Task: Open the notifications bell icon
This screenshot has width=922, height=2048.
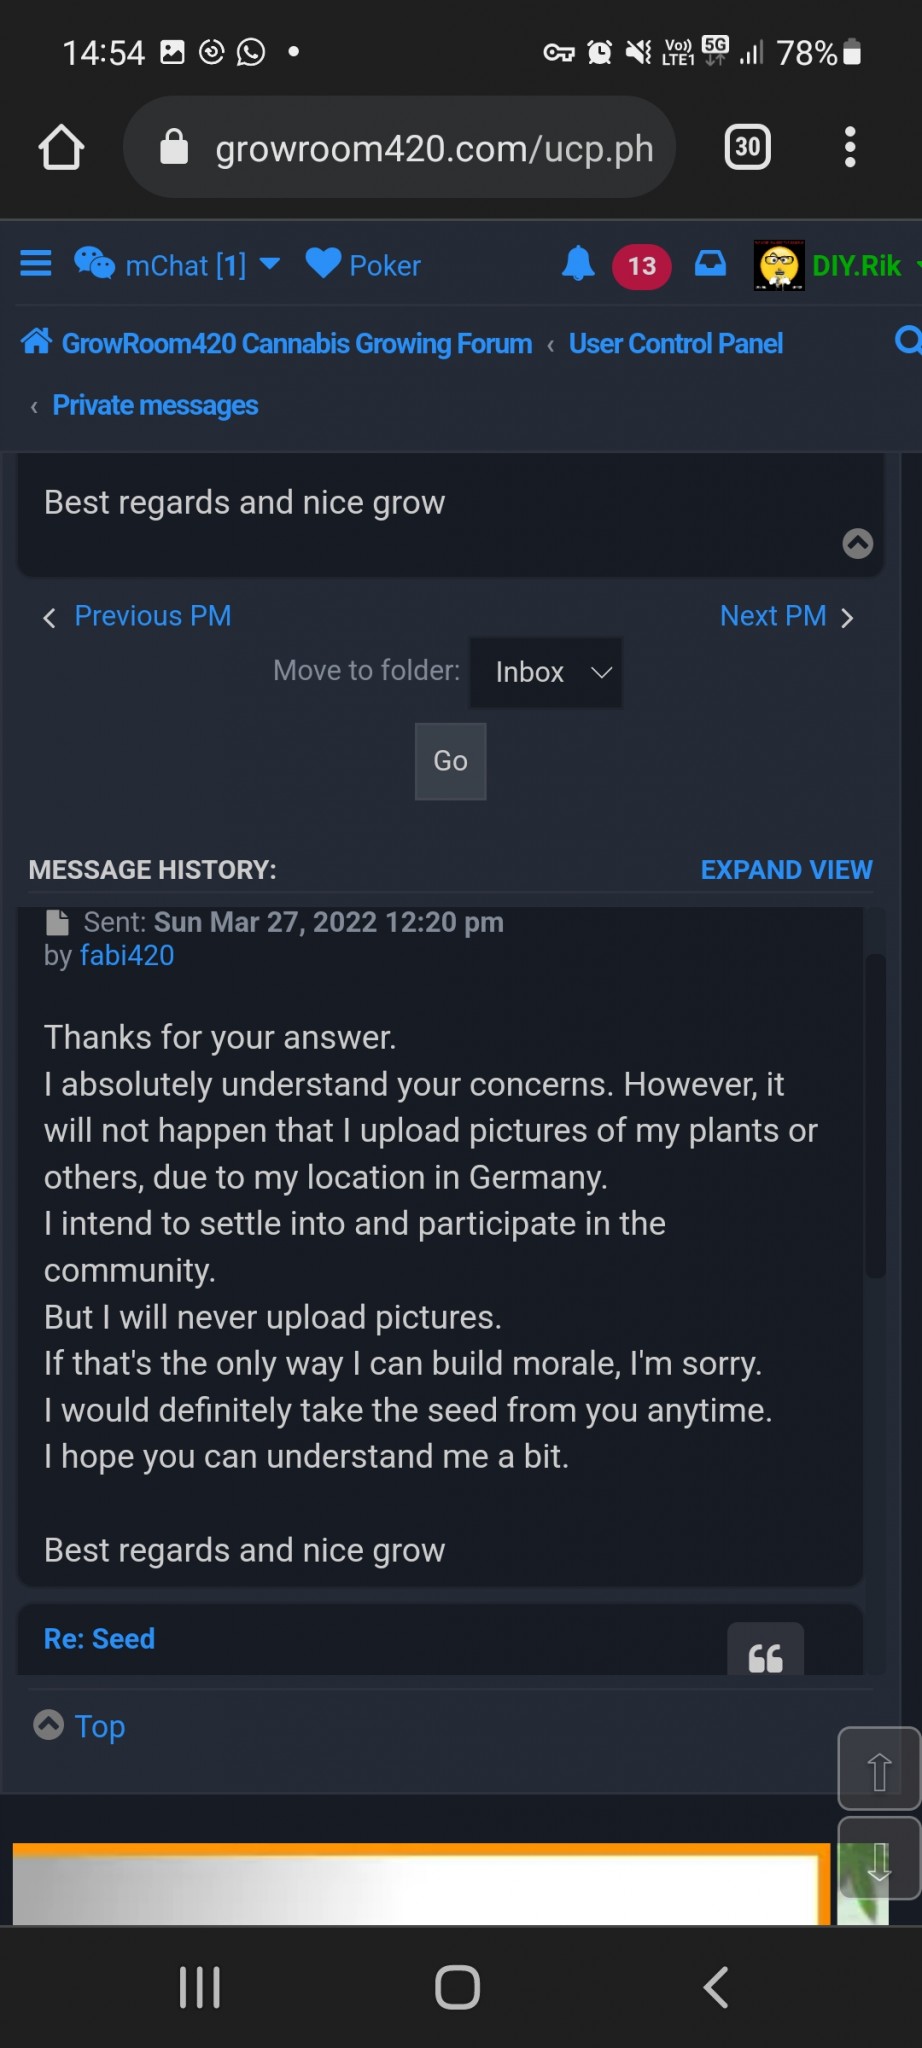Action: pyautogui.click(x=578, y=264)
